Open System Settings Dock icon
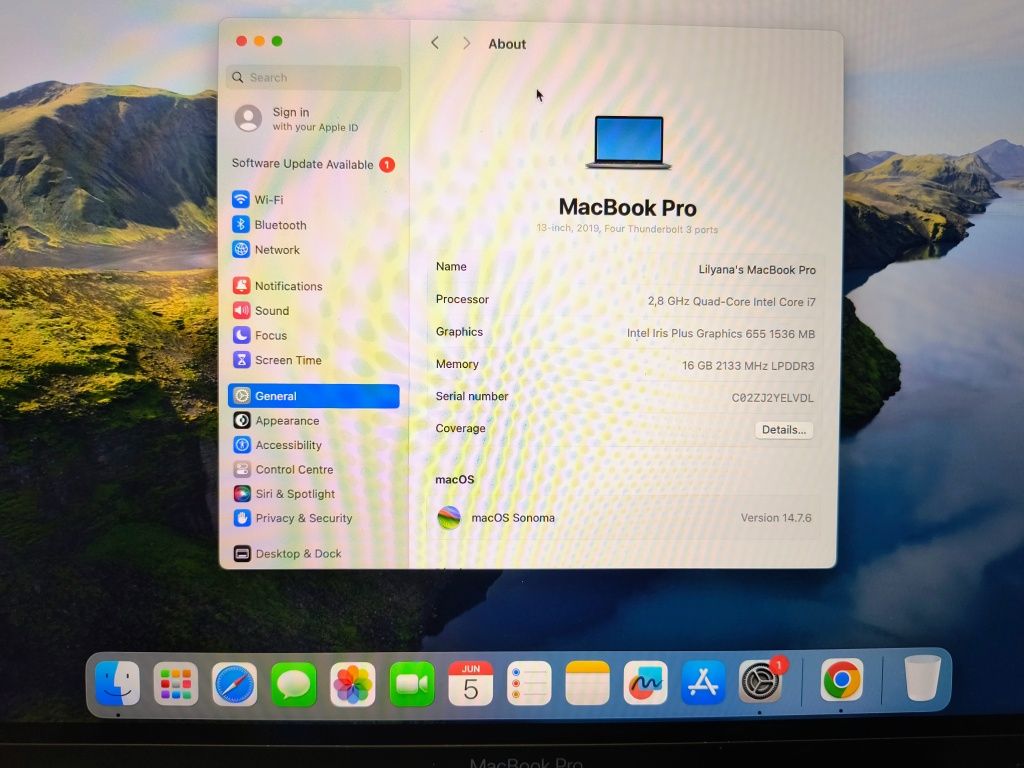The width and height of the screenshot is (1024, 768). point(760,682)
